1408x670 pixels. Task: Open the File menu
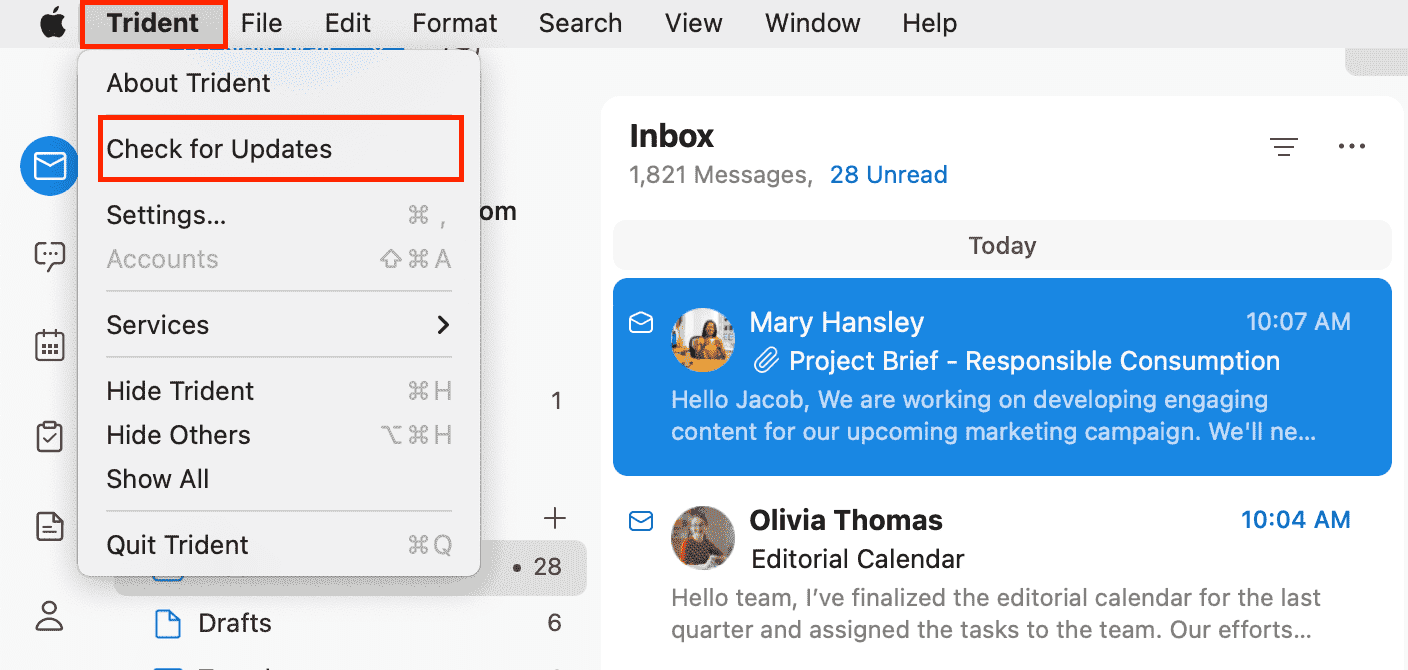click(x=262, y=23)
